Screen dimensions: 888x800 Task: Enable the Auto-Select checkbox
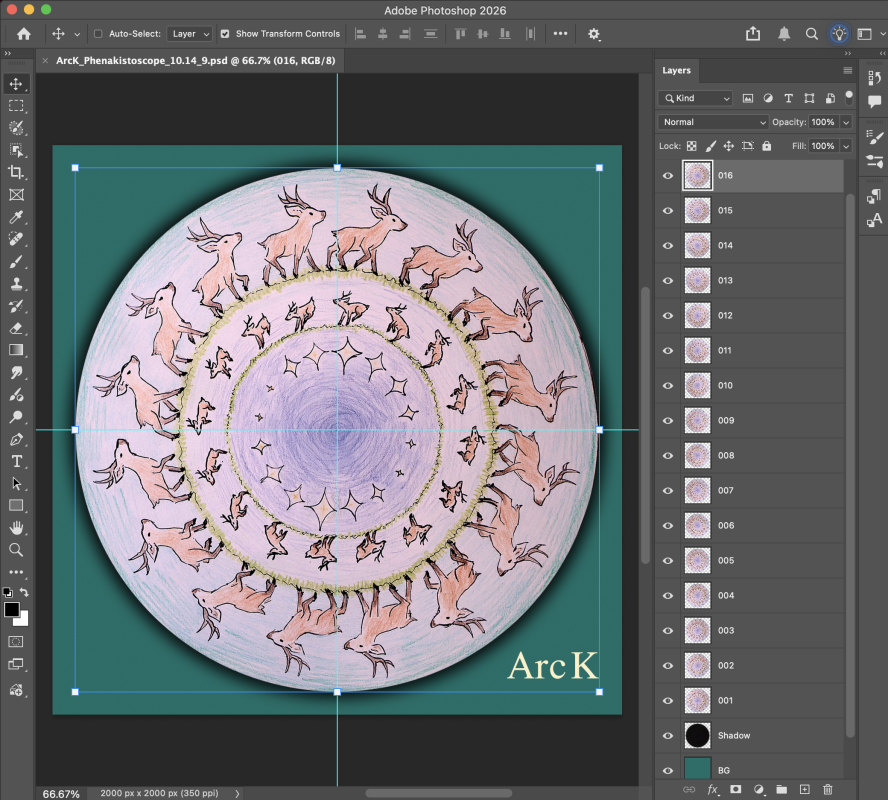point(98,34)
